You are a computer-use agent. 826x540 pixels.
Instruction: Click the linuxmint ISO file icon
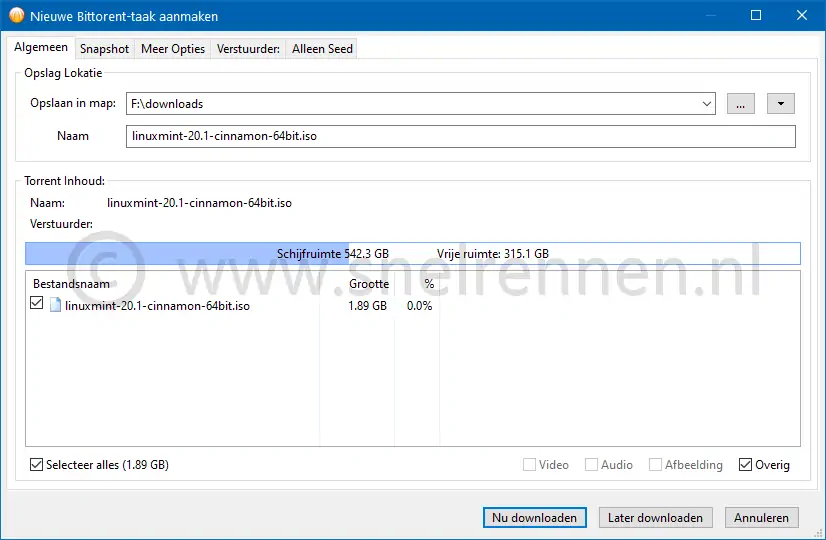(55, 305)
